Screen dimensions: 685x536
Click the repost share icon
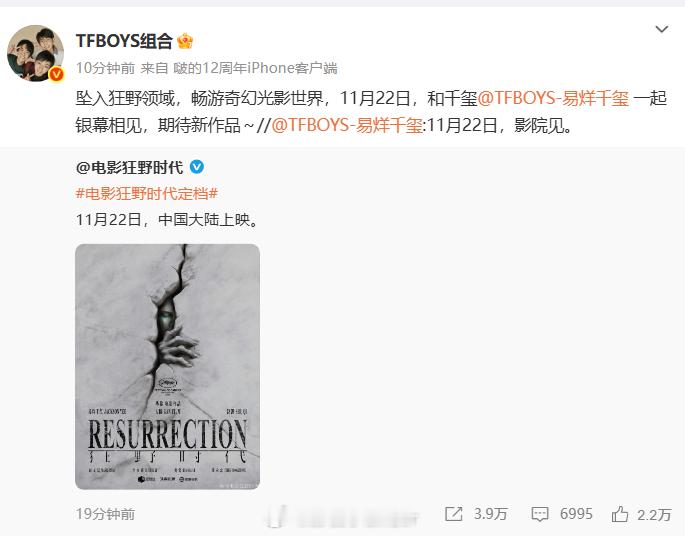[x=453, y=514]
